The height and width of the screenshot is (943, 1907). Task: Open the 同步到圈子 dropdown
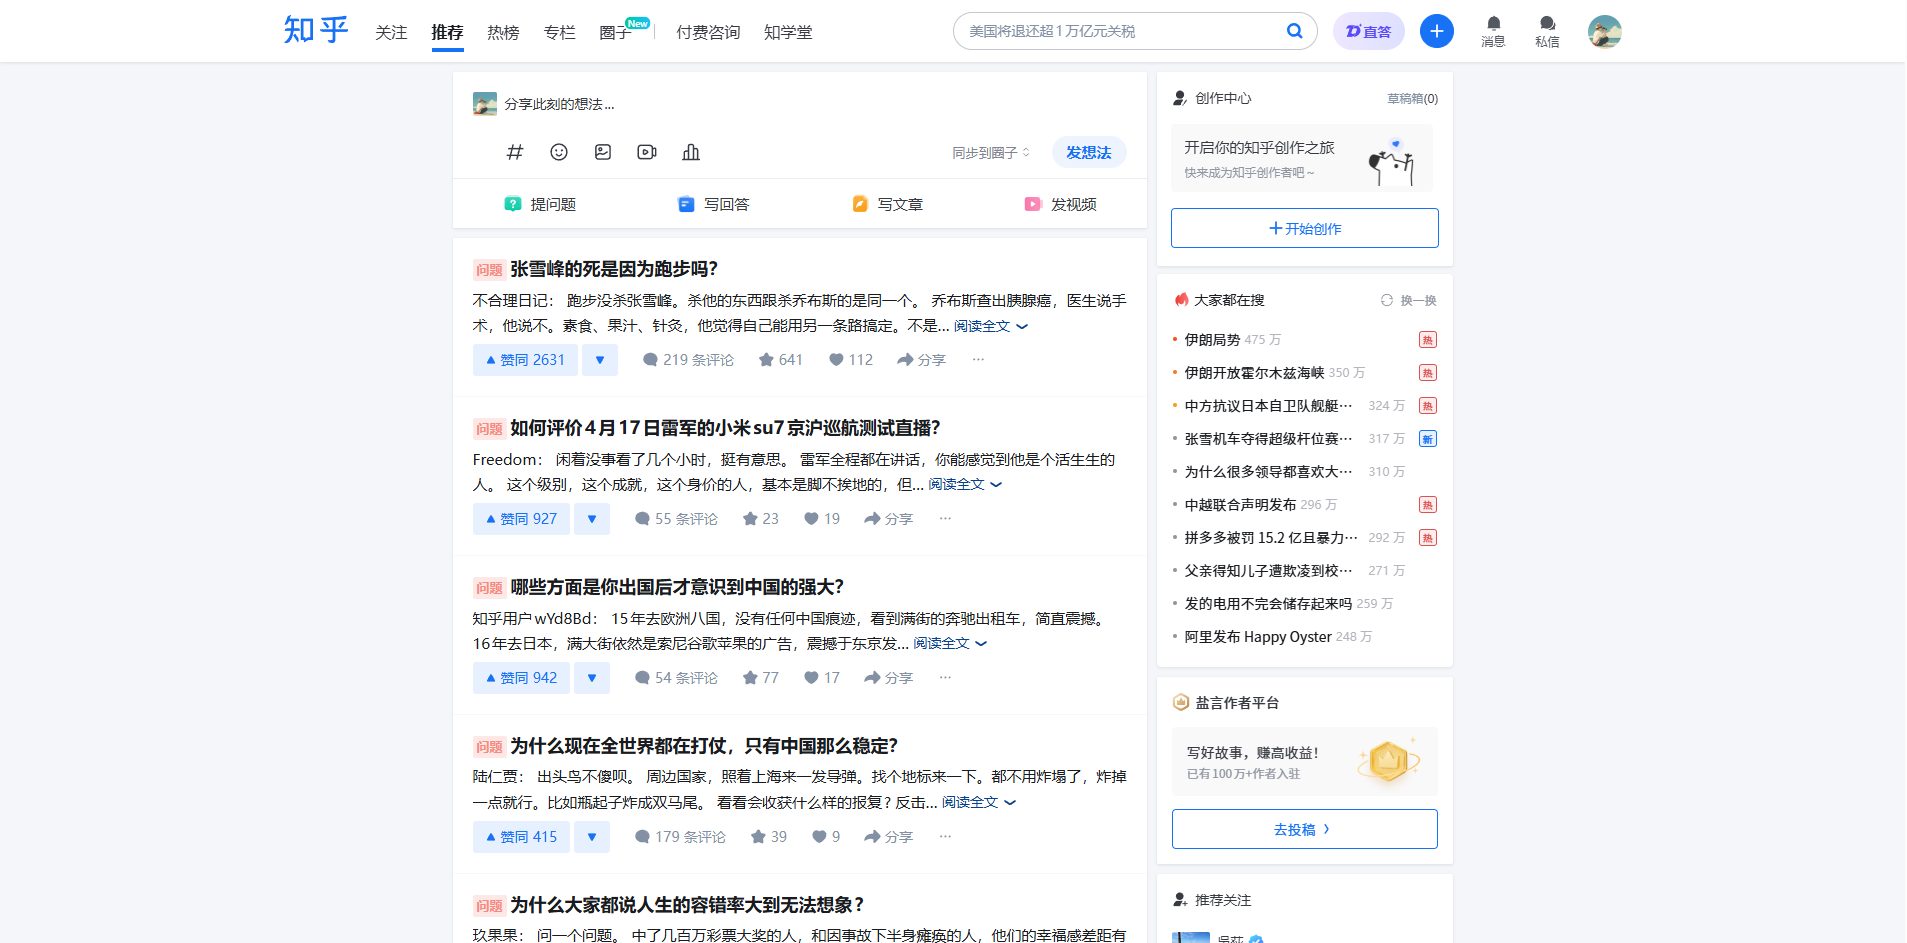coord(990,152)
